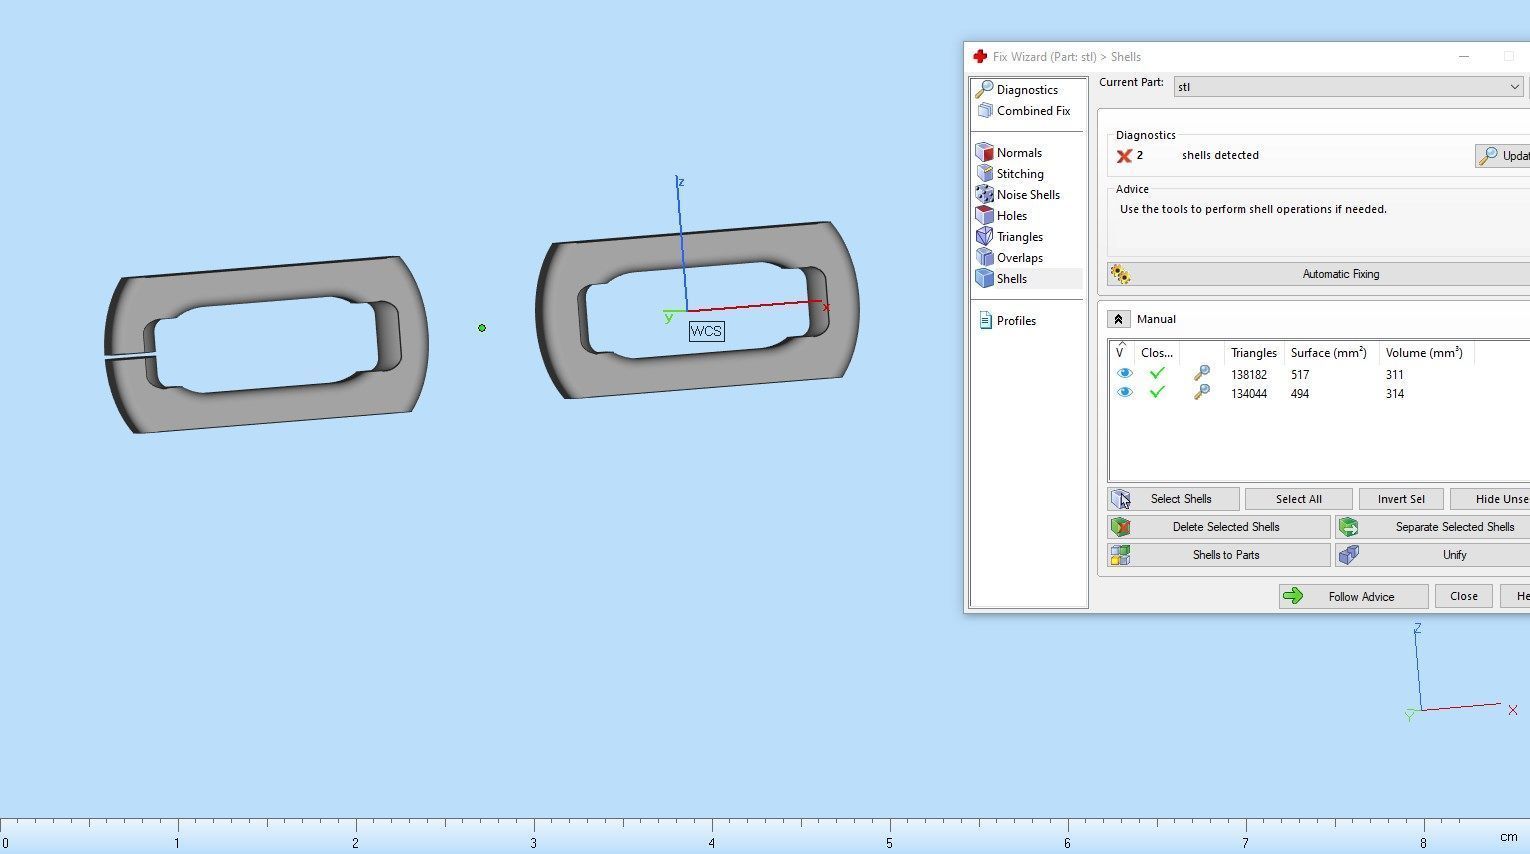This screenshot has height=854, width=1530.
Task: Click the Triangles icon
Action: pyautogui.click(x=985, y=237)
